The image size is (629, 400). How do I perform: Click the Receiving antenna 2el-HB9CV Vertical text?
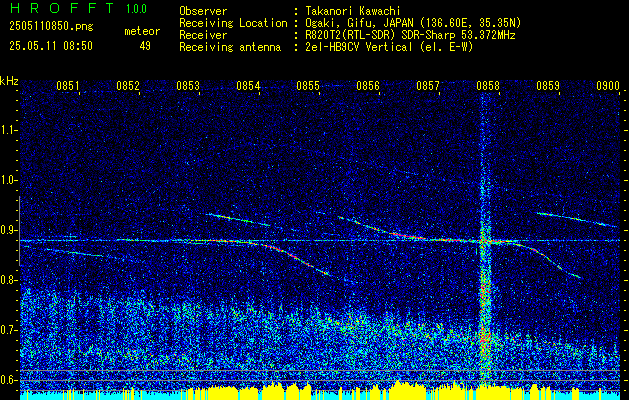pyautogui.click(x=389, y=47)
